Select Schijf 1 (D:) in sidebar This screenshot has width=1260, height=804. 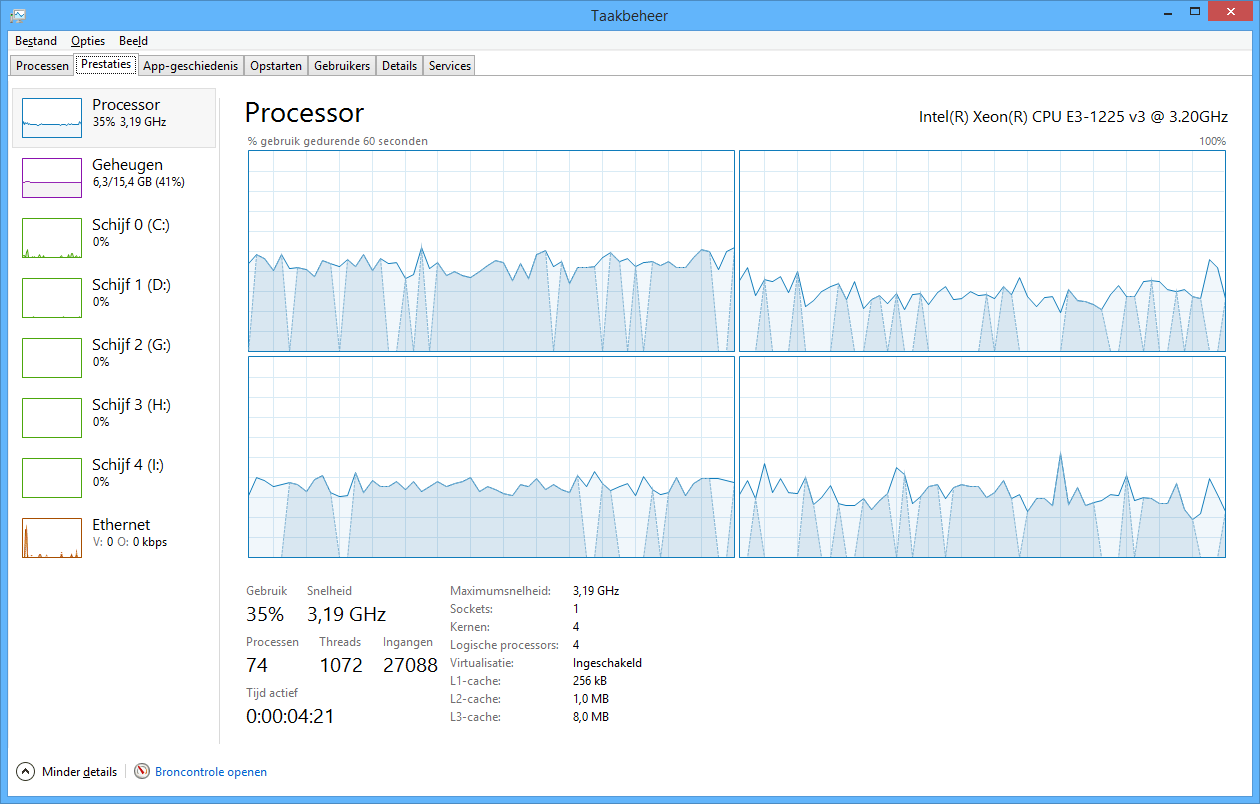(113, 298)
